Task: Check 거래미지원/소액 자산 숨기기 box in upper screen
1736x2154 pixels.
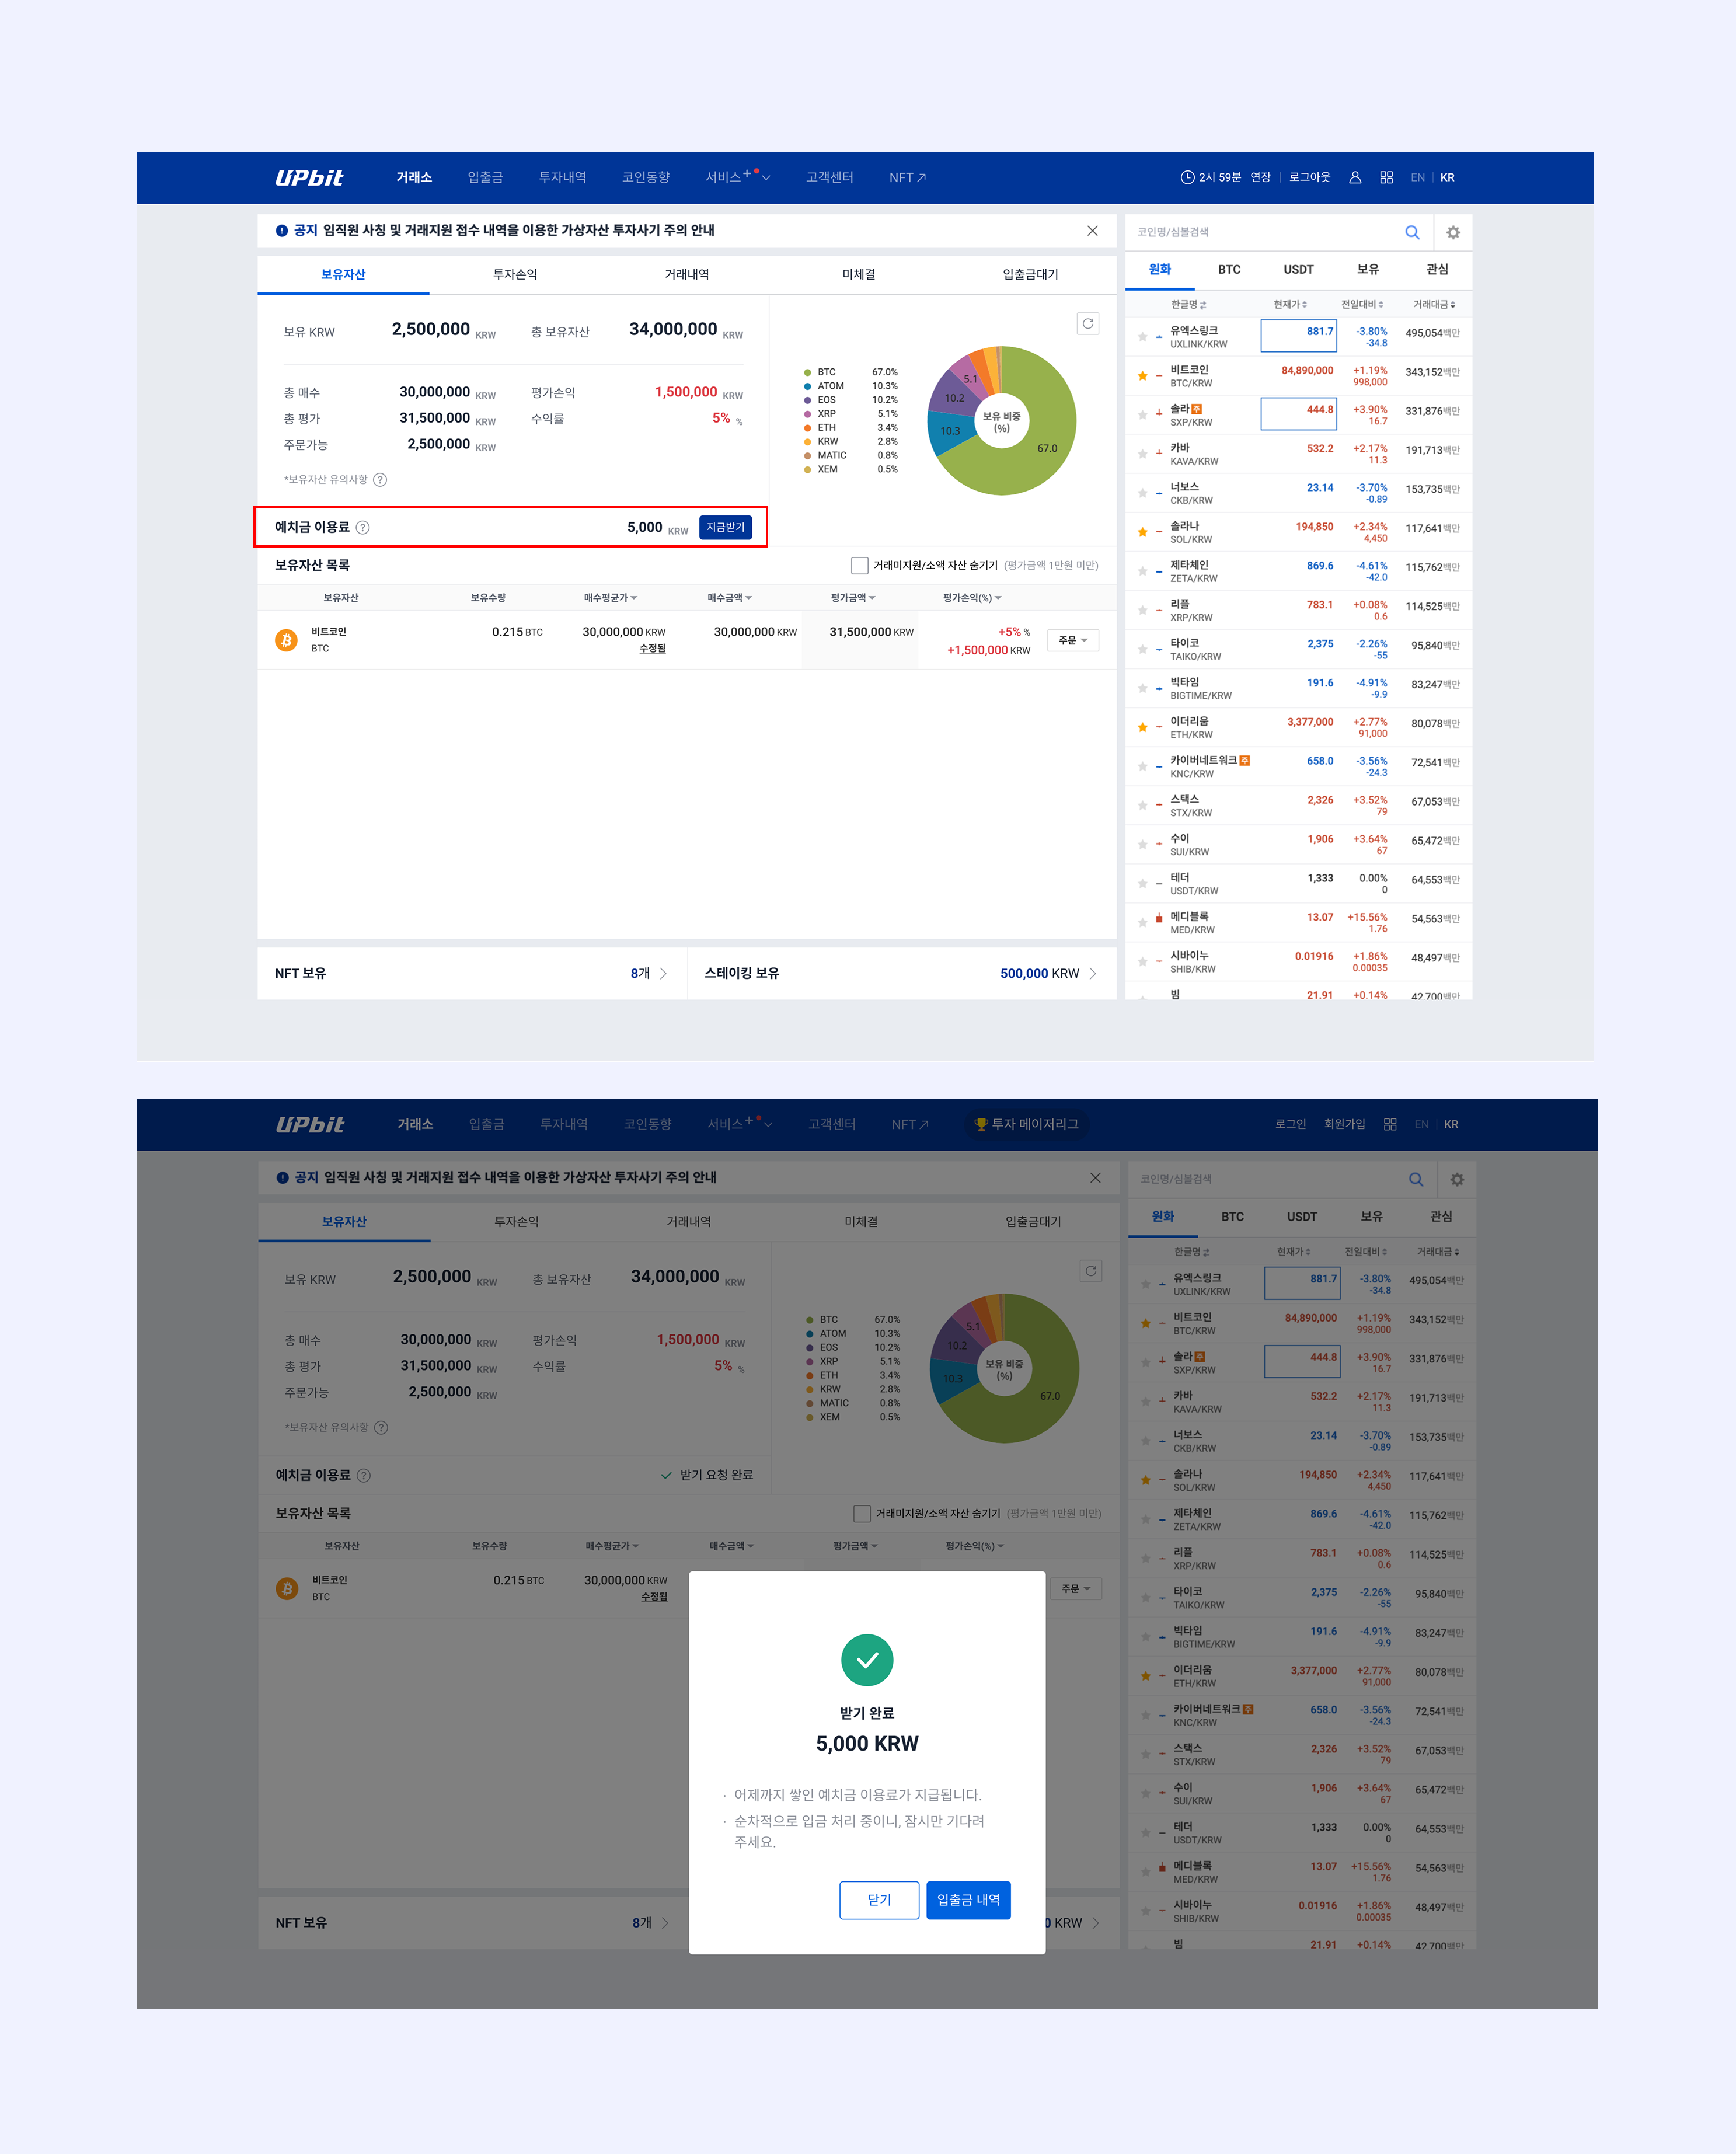Action: coord(859,565)
